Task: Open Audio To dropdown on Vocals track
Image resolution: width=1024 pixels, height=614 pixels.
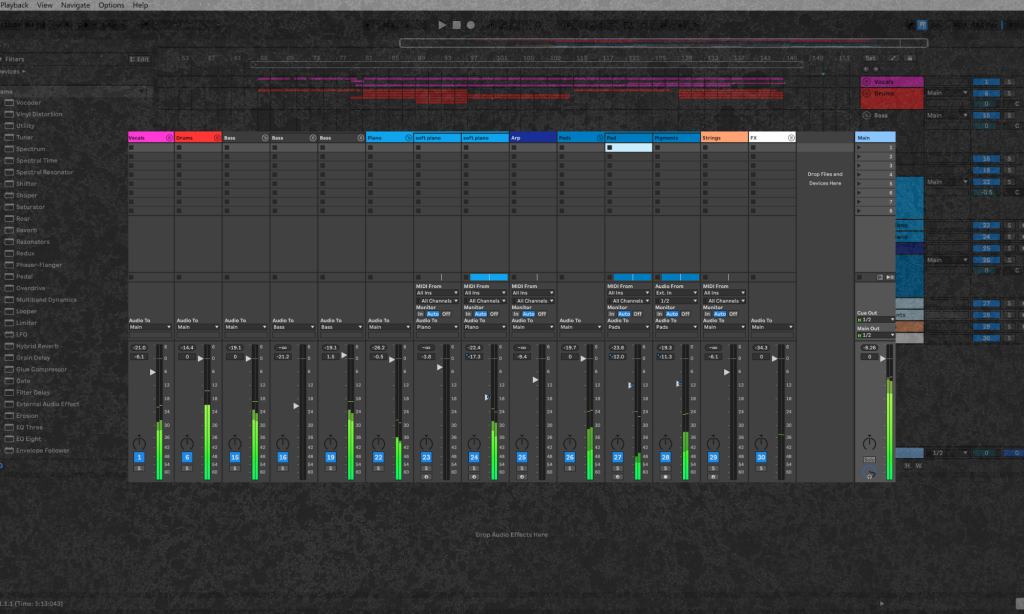Action: [150, 327]
